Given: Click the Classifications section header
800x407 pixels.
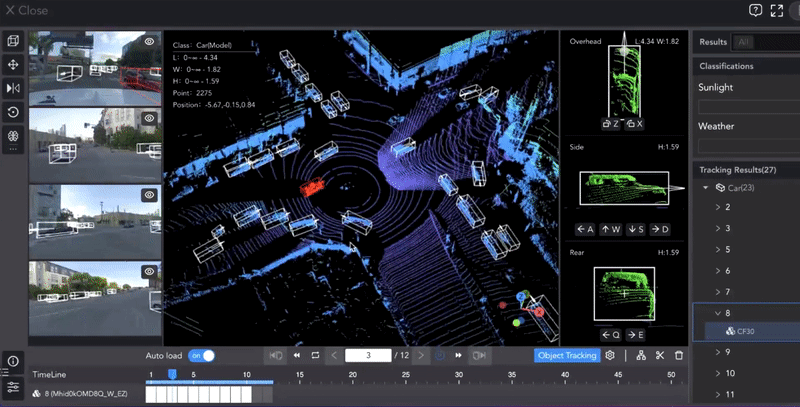Looking at the screenshot, I should click(x=726, y=66).
